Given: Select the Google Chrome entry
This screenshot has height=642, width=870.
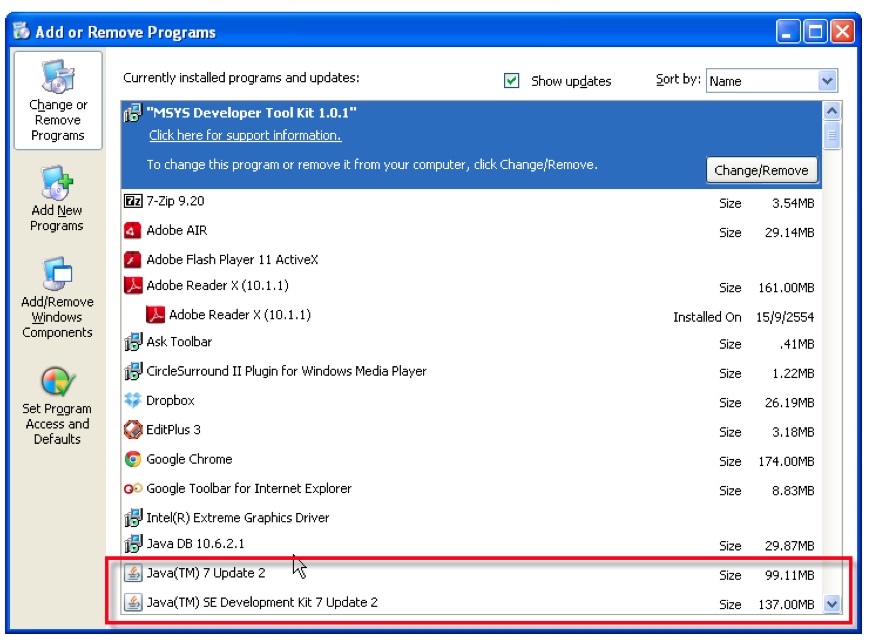Looking at the screenshot, I should (x=471, y=459).
